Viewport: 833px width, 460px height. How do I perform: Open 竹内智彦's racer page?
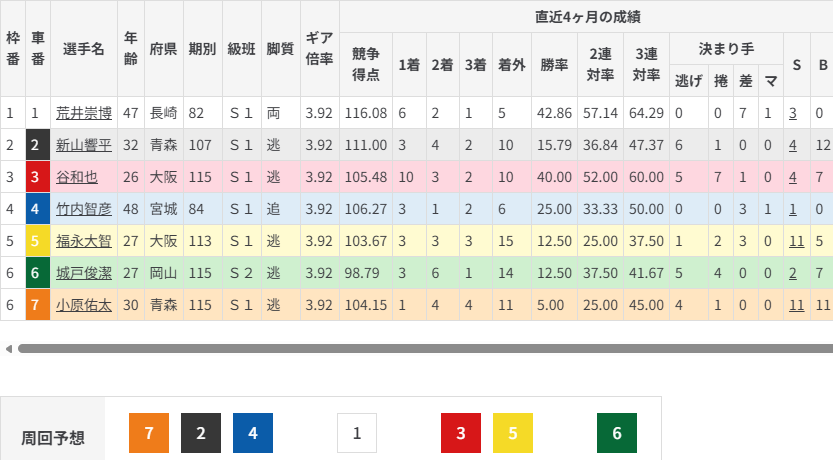(83, 209)
